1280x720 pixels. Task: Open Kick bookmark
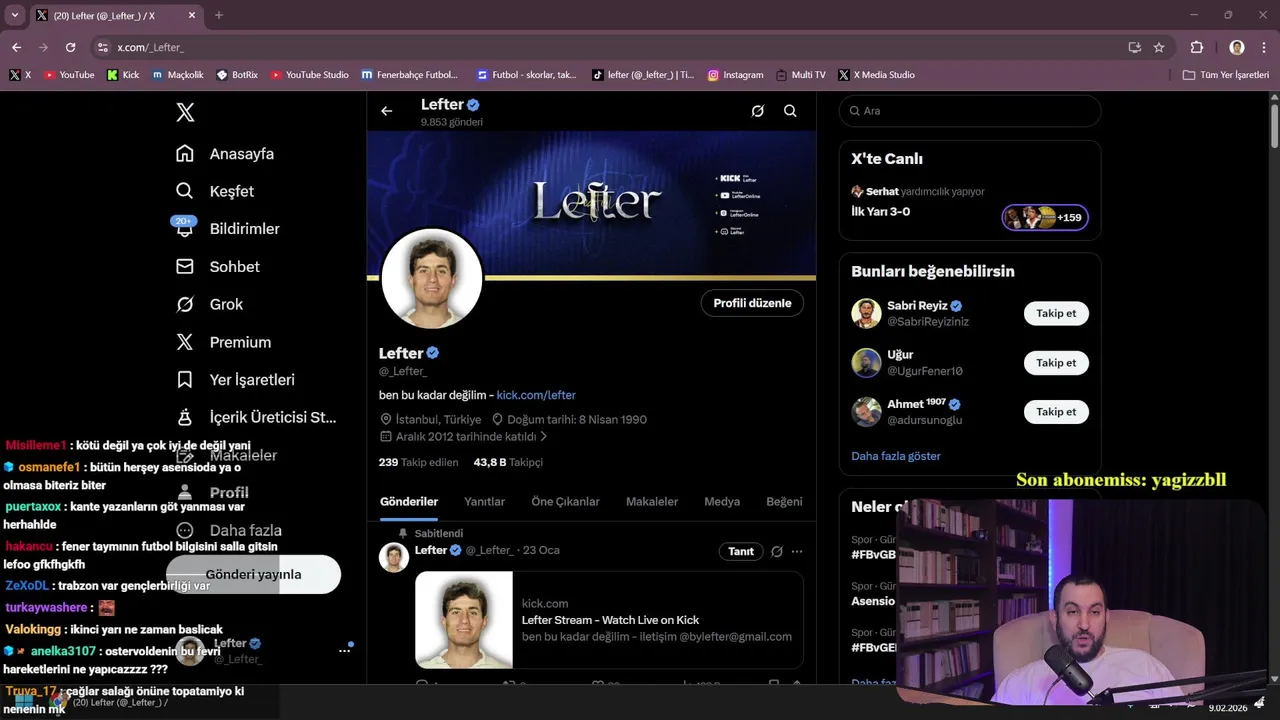[123, 75]
